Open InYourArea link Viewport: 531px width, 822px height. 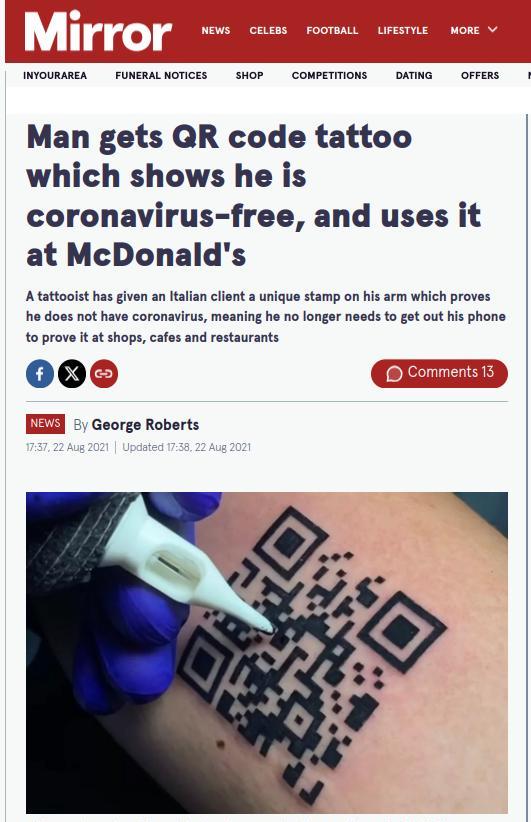[x=55, y=75]
